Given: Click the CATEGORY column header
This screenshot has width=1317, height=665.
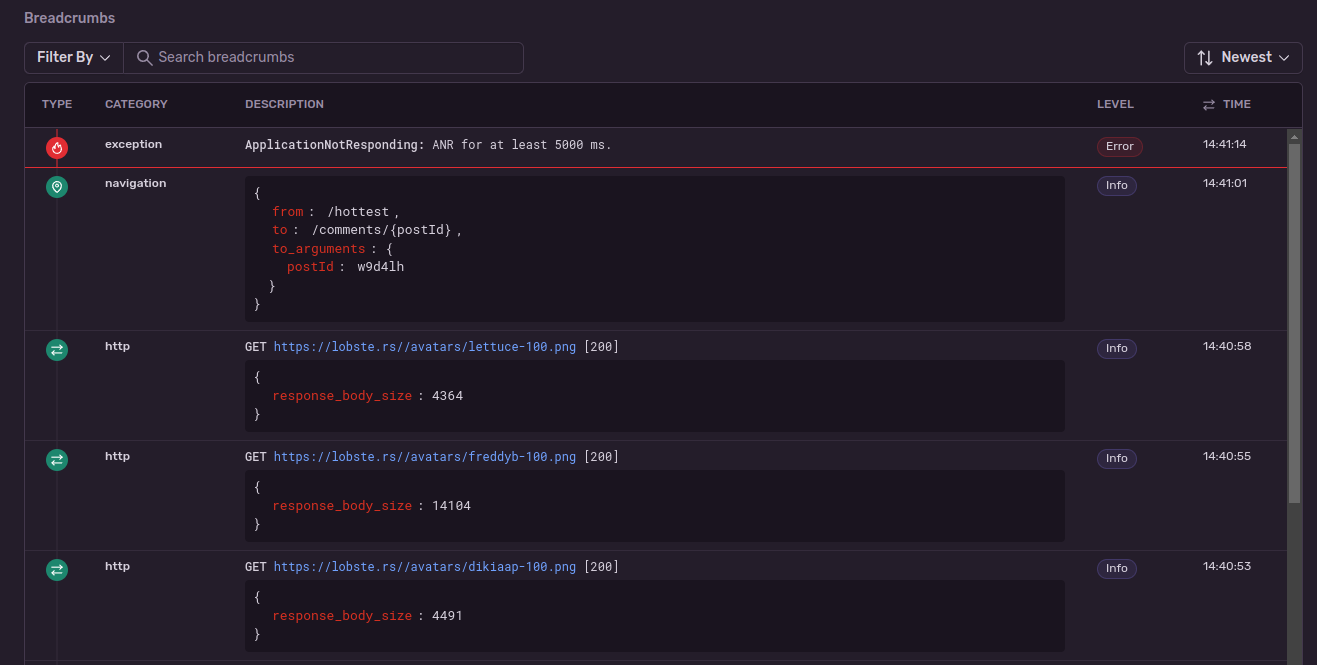Looking at the screenshot, I should (136, 104).
